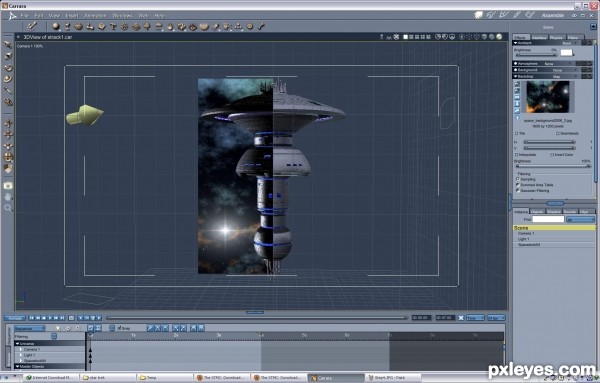Choose the single-view layout square icon
This screenshot has width=600, height=383.
pos(406,37)
